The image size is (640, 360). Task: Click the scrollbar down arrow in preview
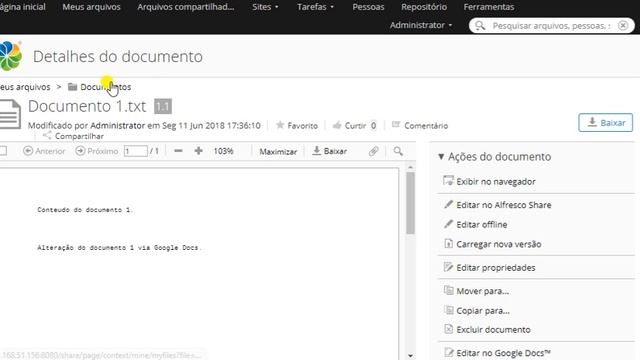410,356
